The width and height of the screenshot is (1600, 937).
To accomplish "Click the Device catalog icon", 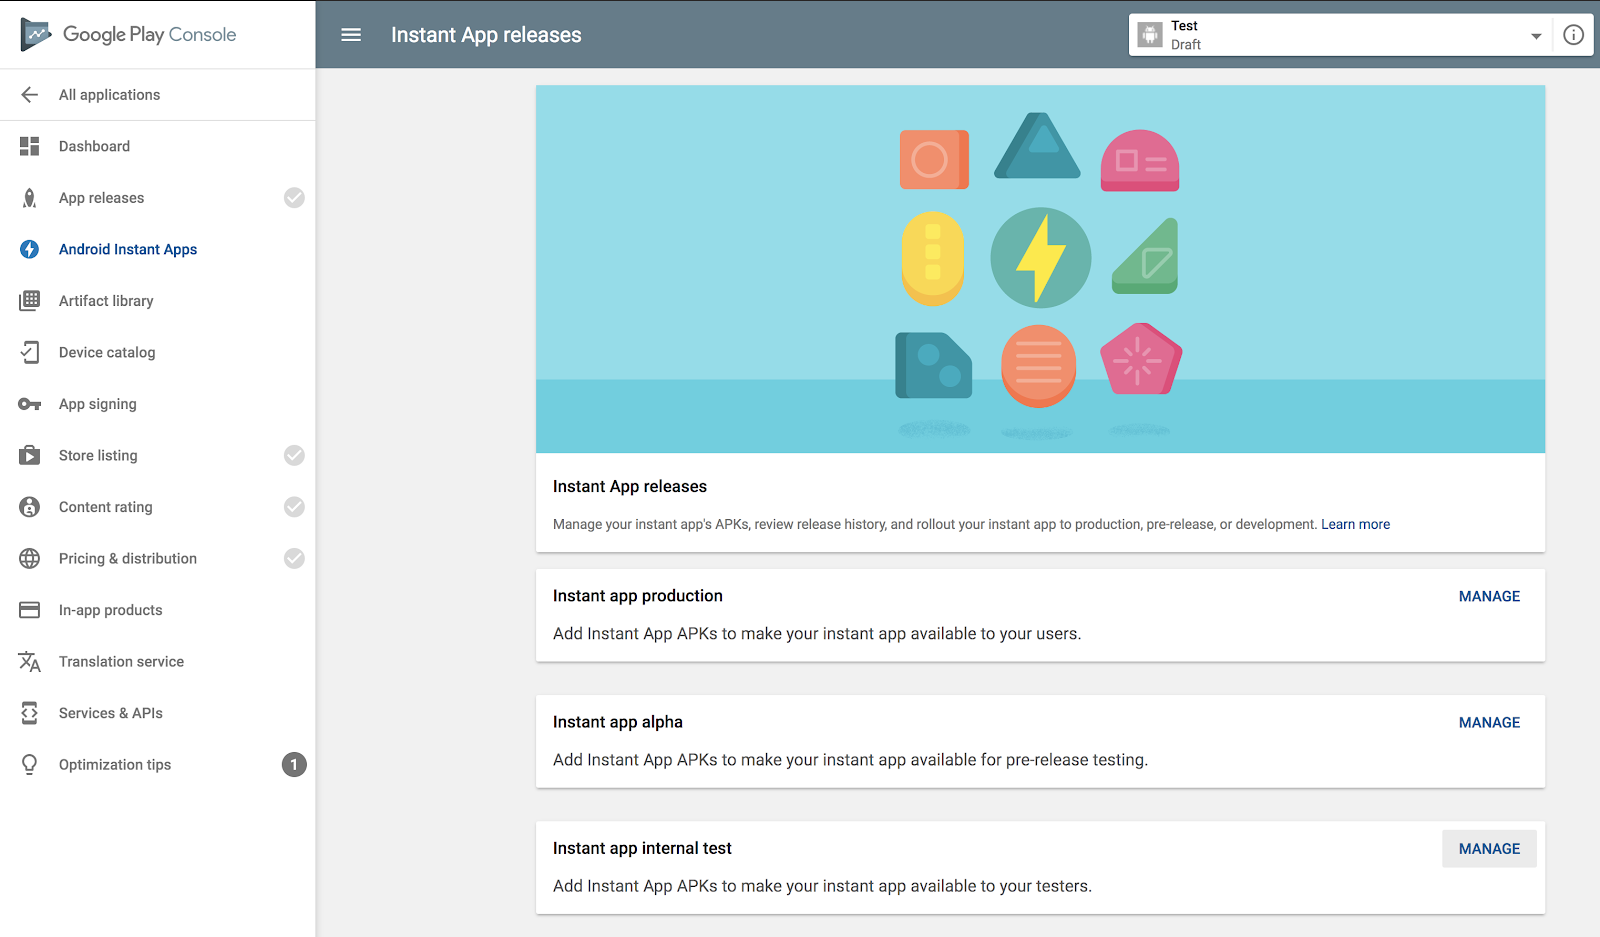I will point(30,352).
